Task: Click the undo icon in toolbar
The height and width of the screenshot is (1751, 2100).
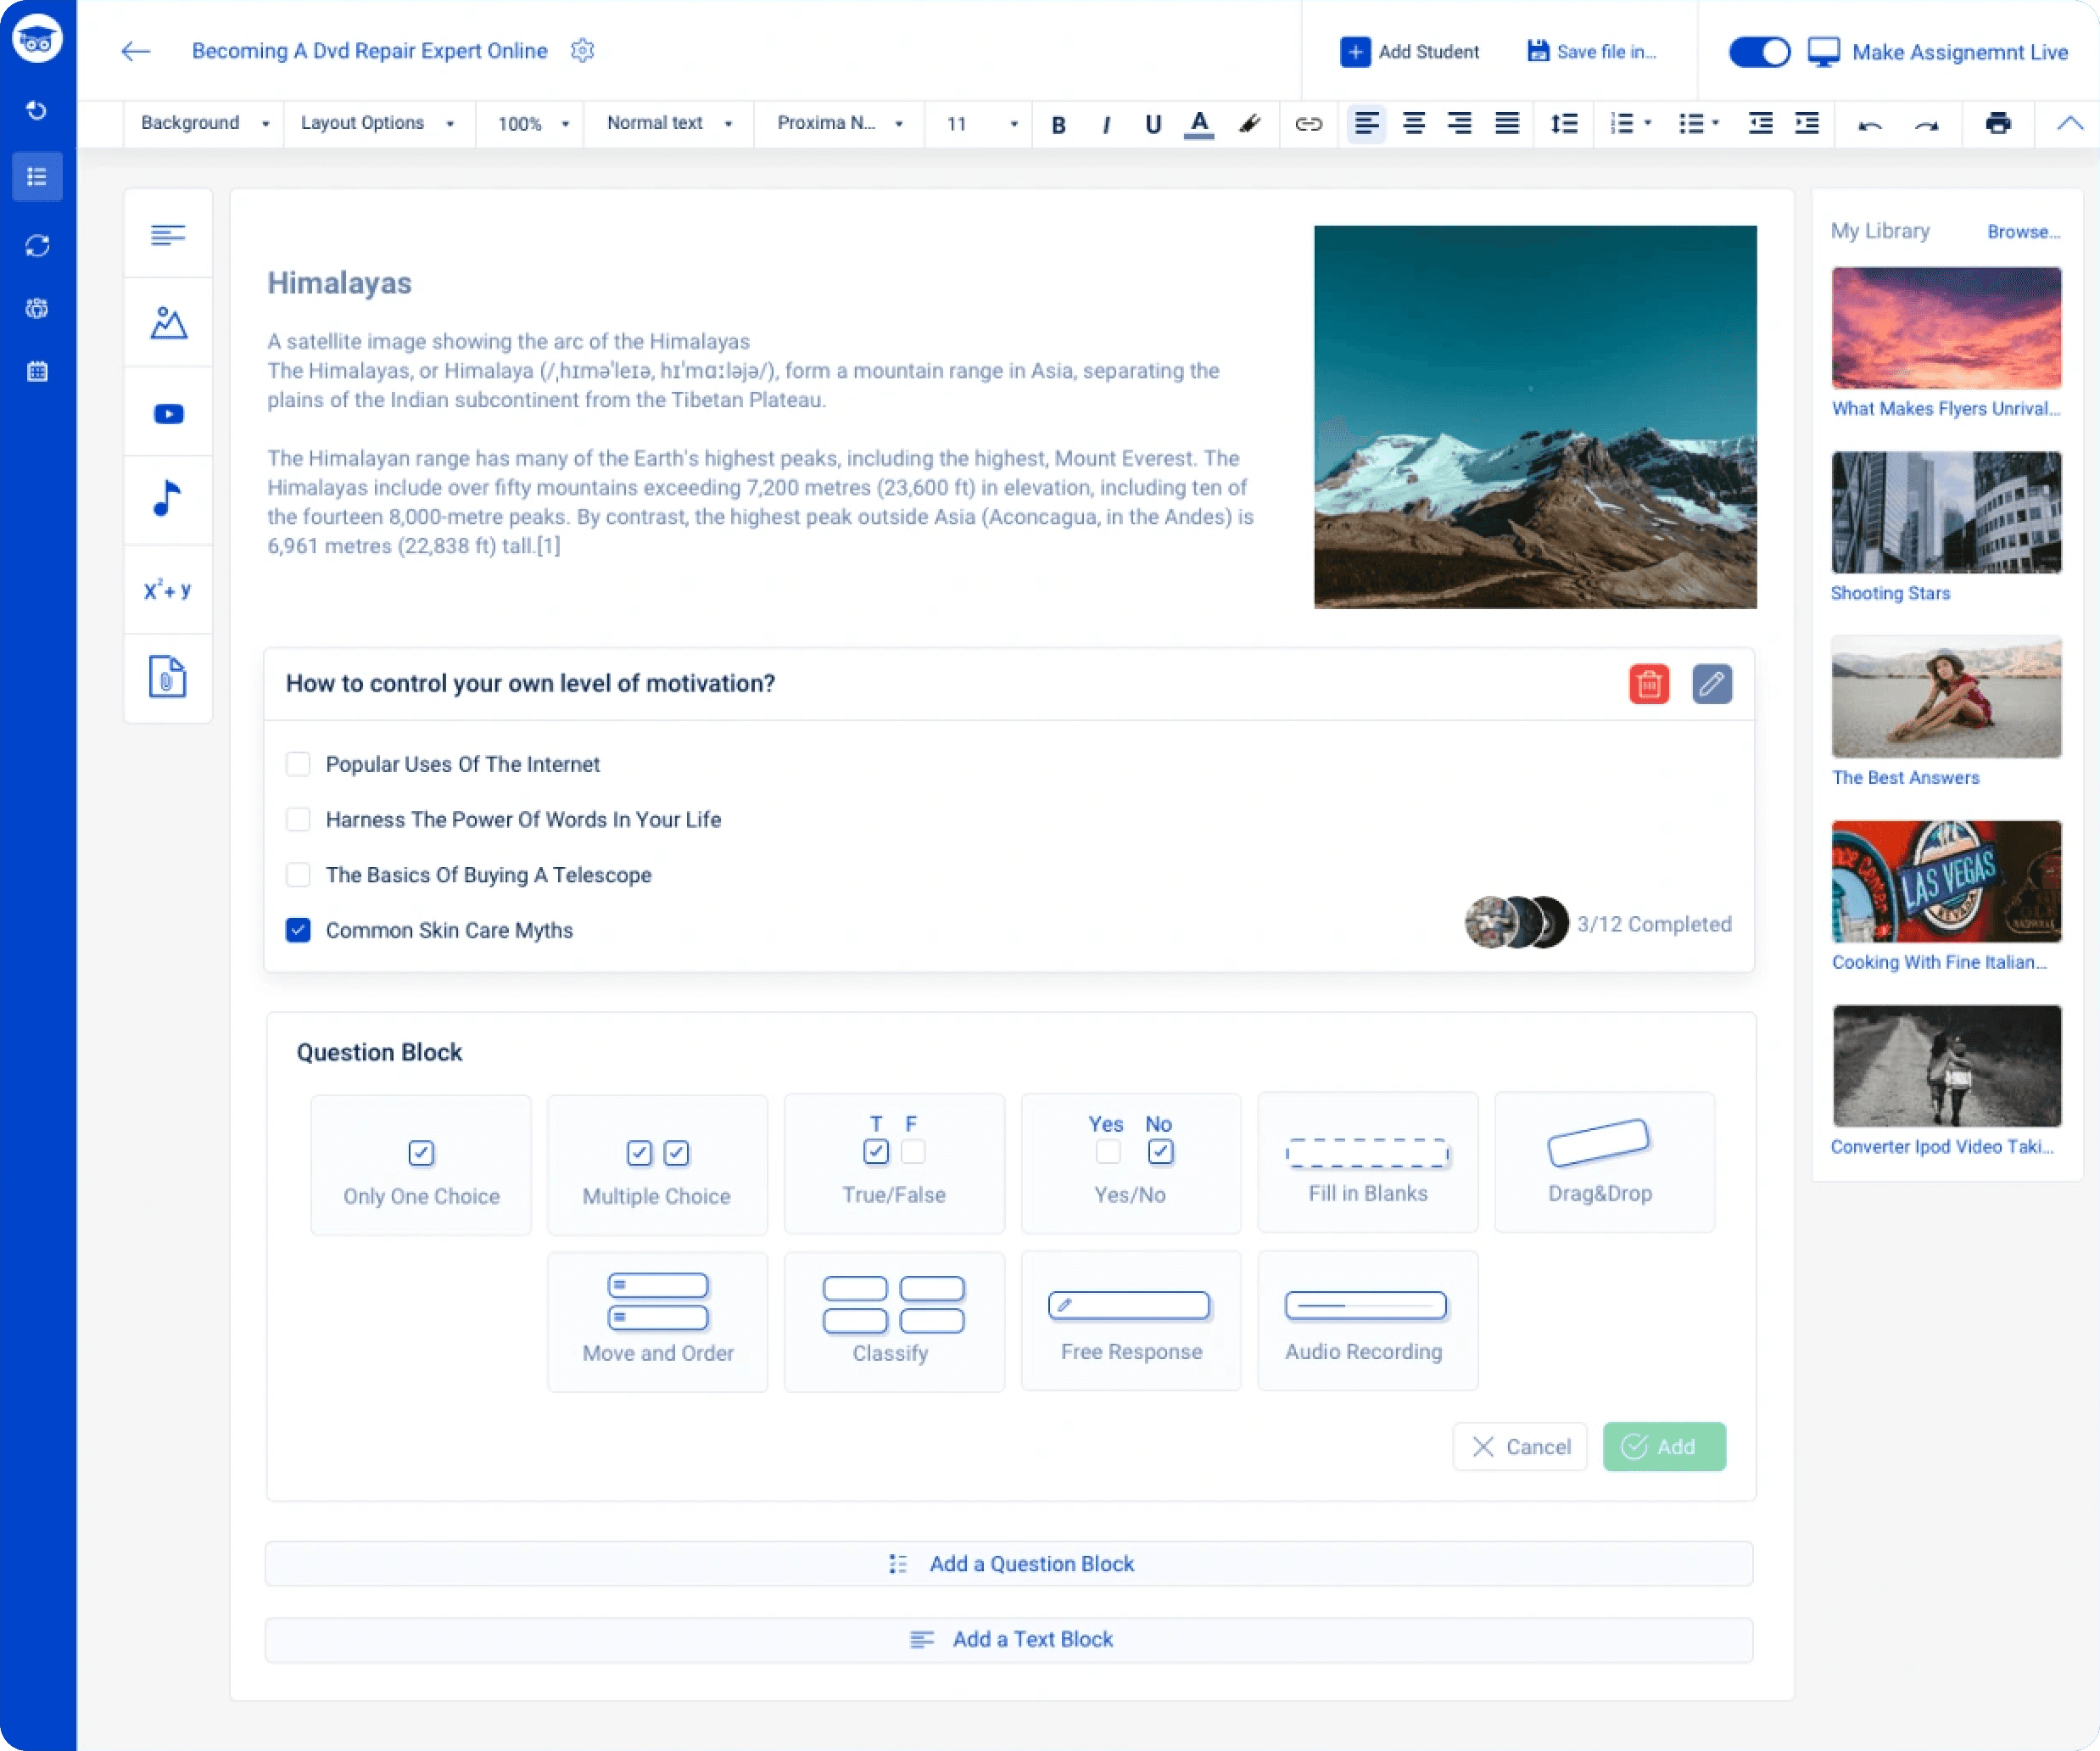Action: click(x=1872, y=124)
